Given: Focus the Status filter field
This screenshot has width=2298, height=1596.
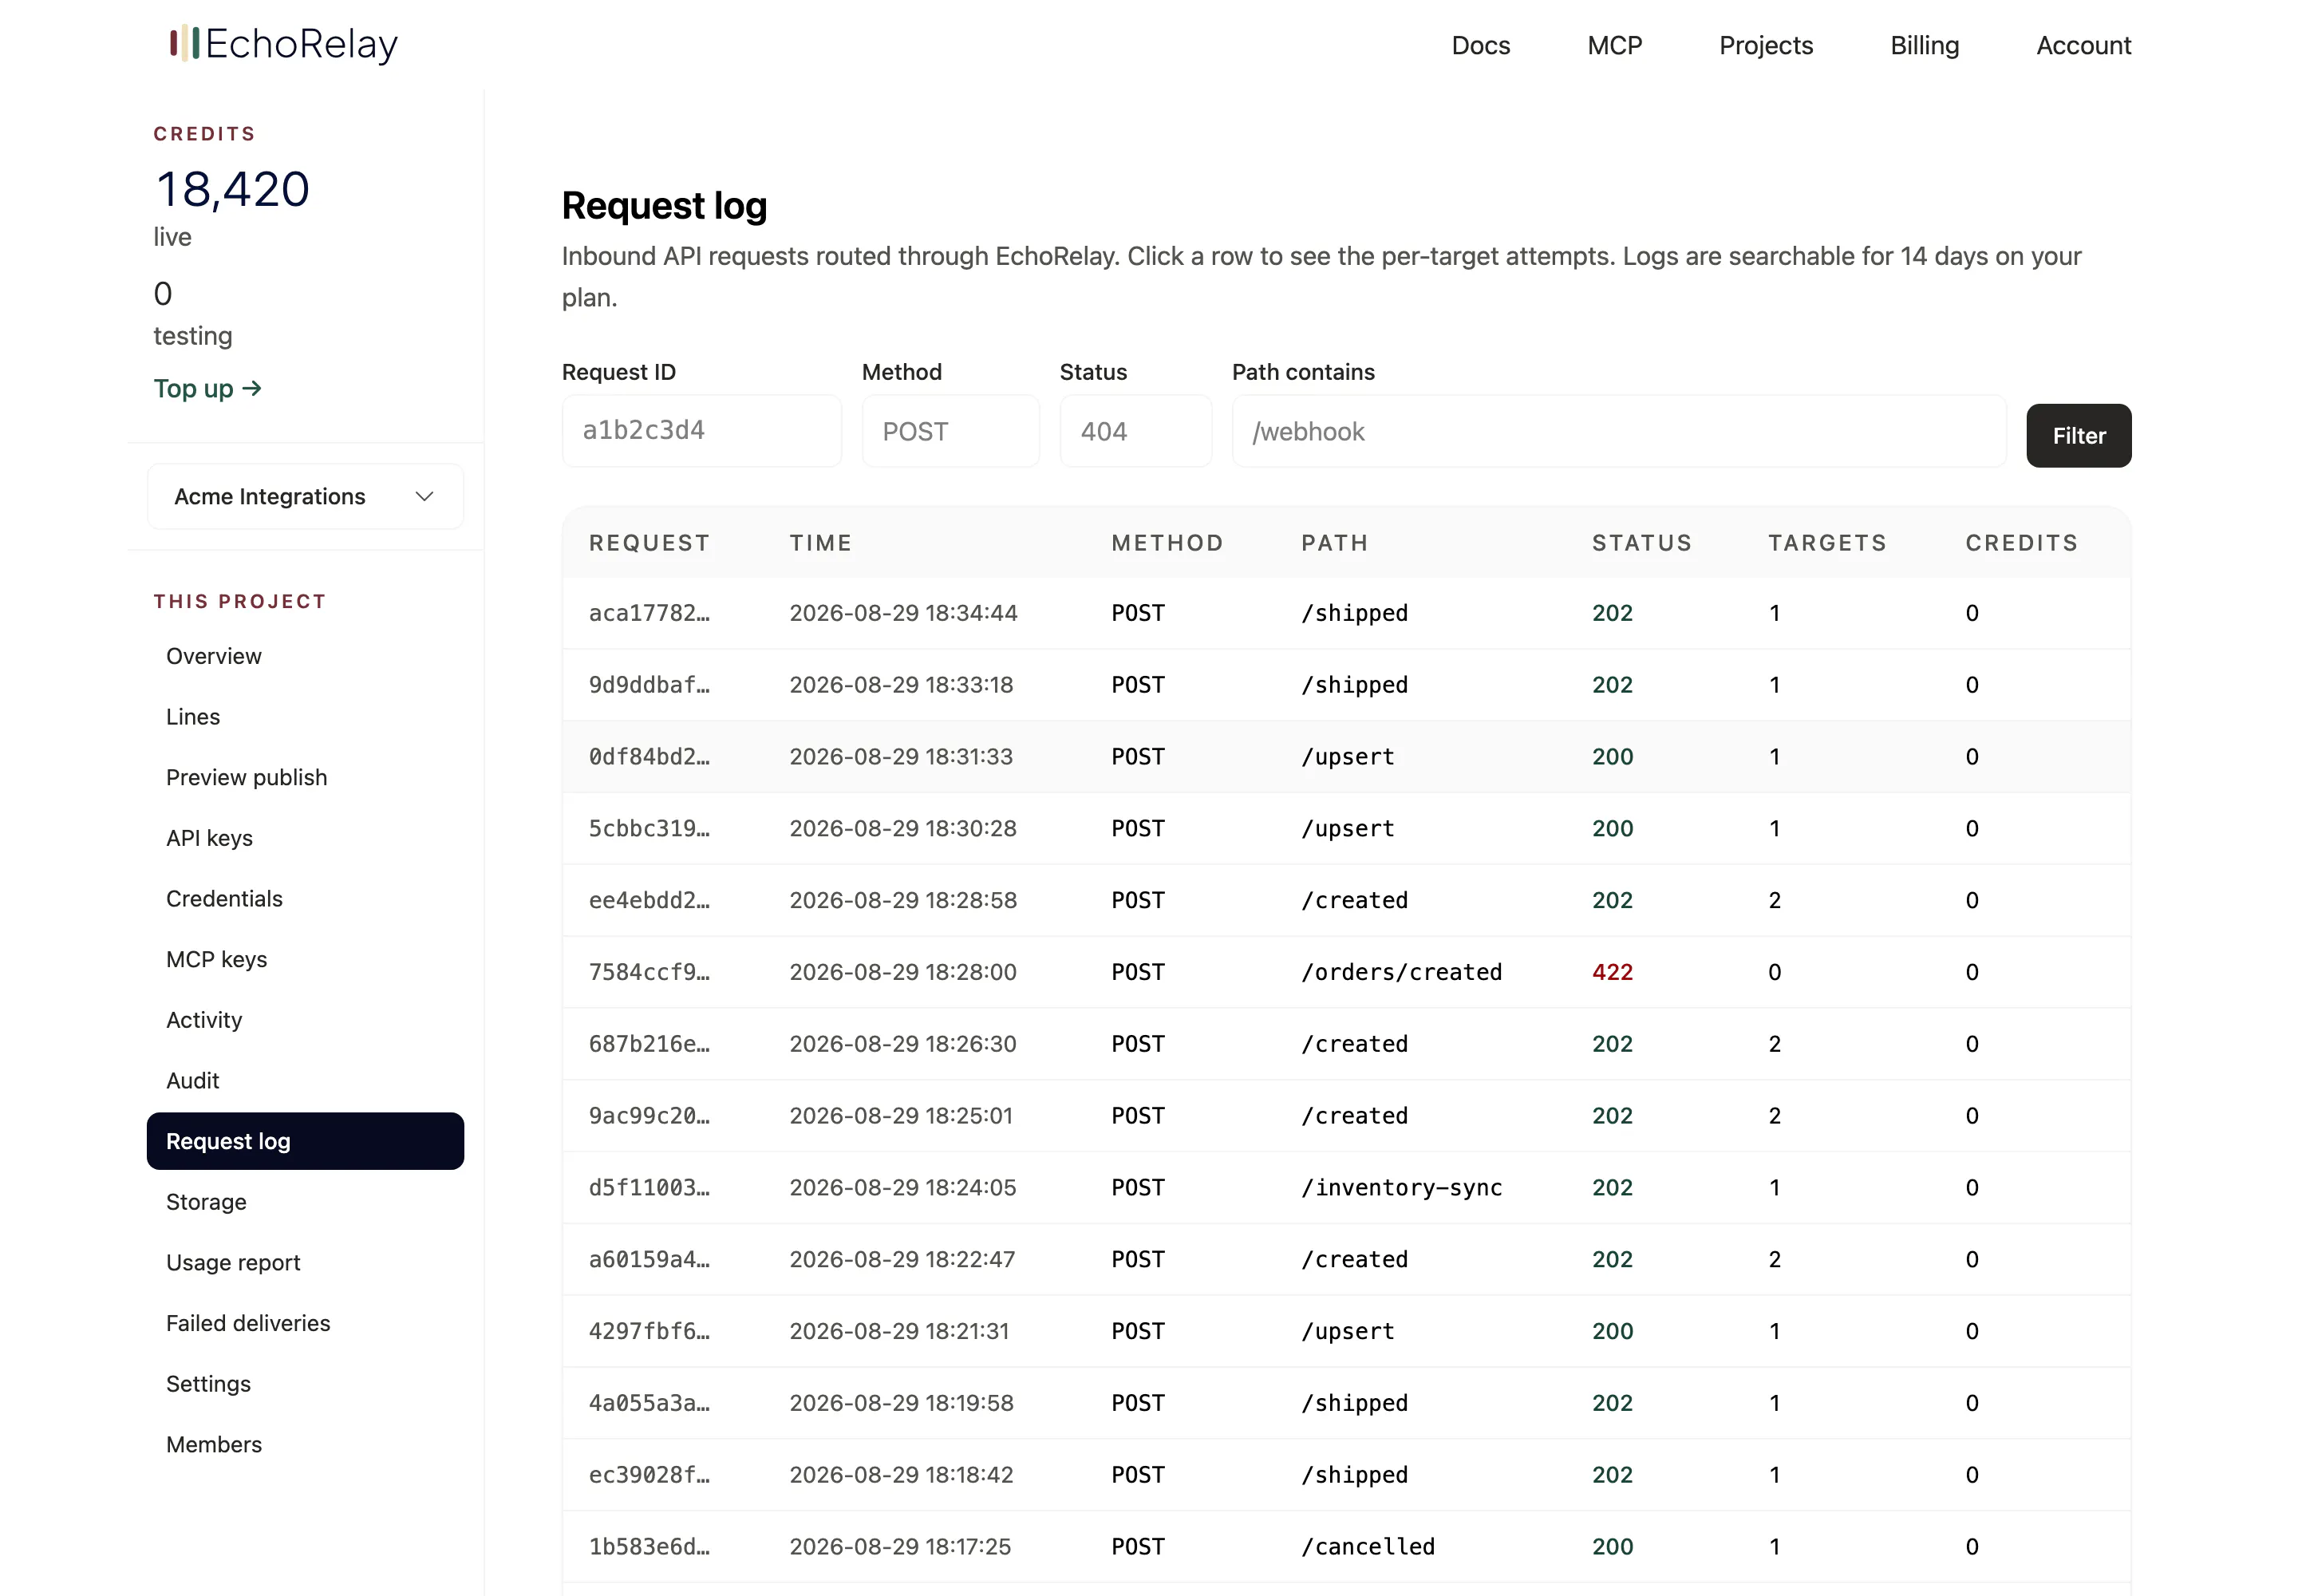Looking at the screenshot, I should point(1135,431).
